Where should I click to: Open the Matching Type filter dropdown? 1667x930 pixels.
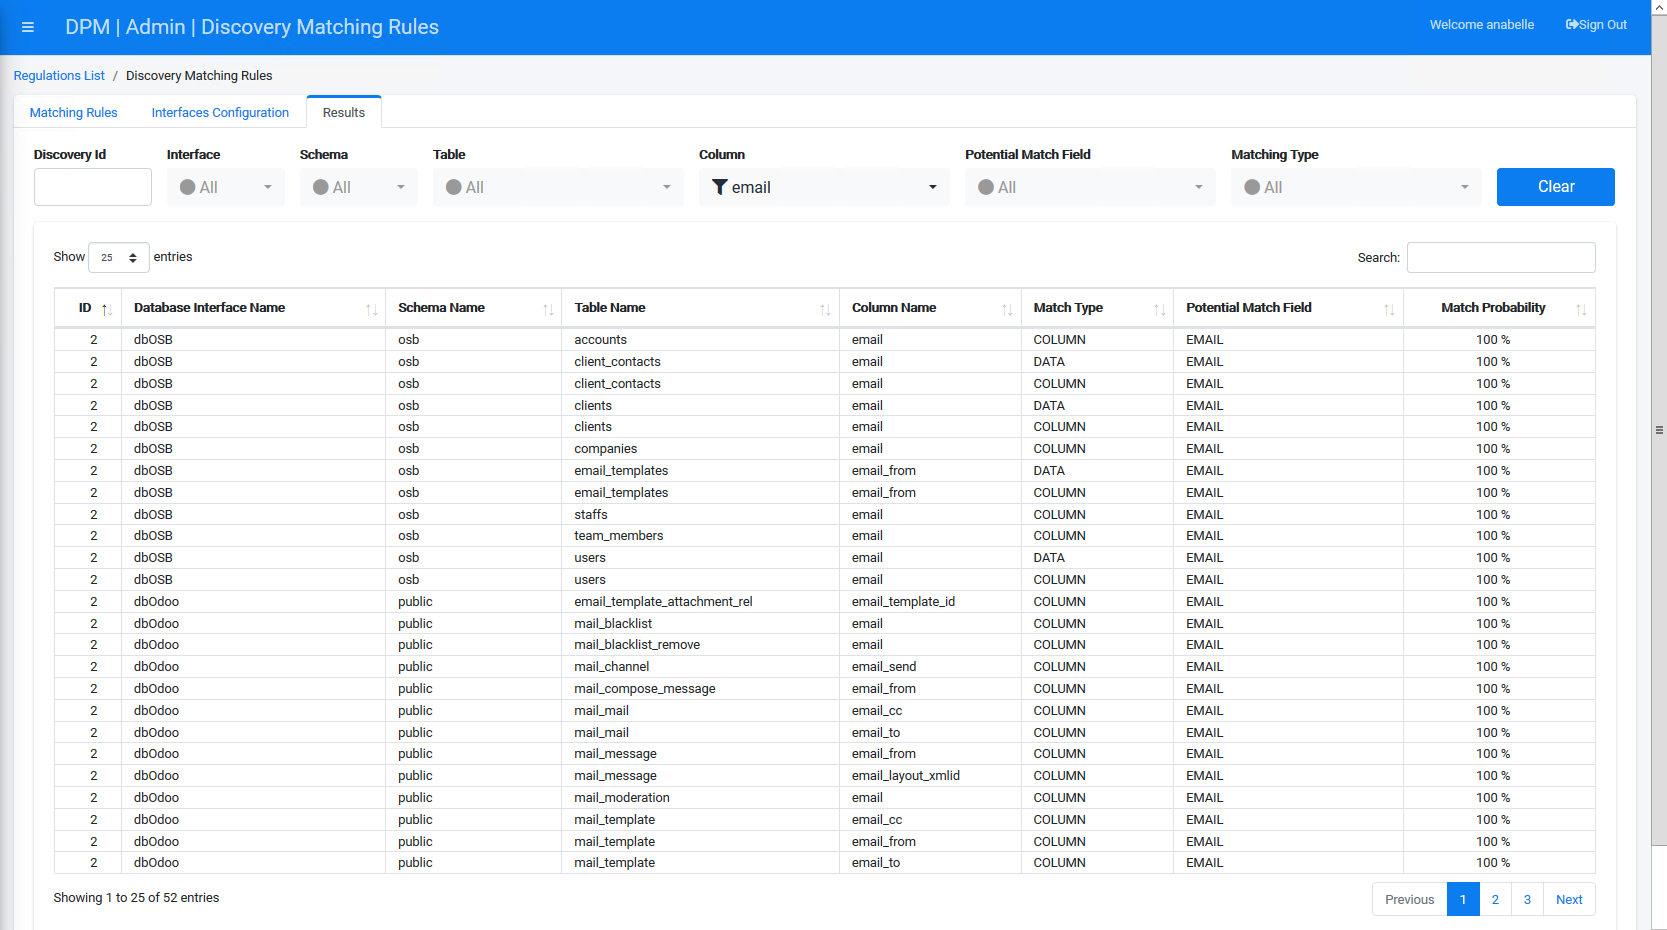coord(1356,187)
